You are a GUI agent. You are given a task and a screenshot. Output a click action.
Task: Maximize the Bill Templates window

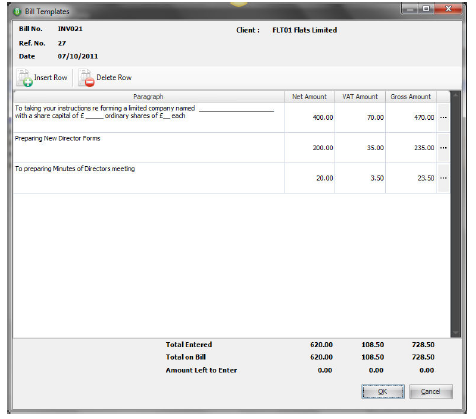point(426,9)
